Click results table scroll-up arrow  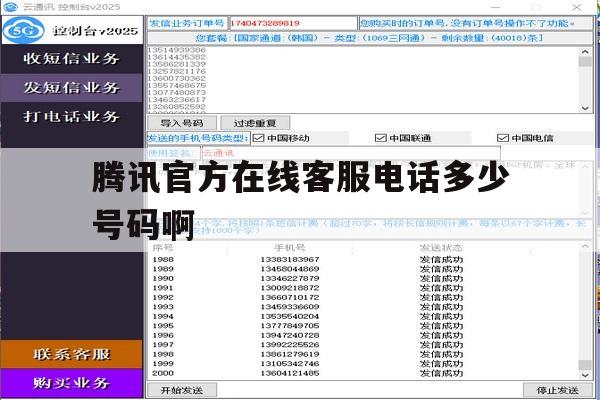click(x=585, y=247)
